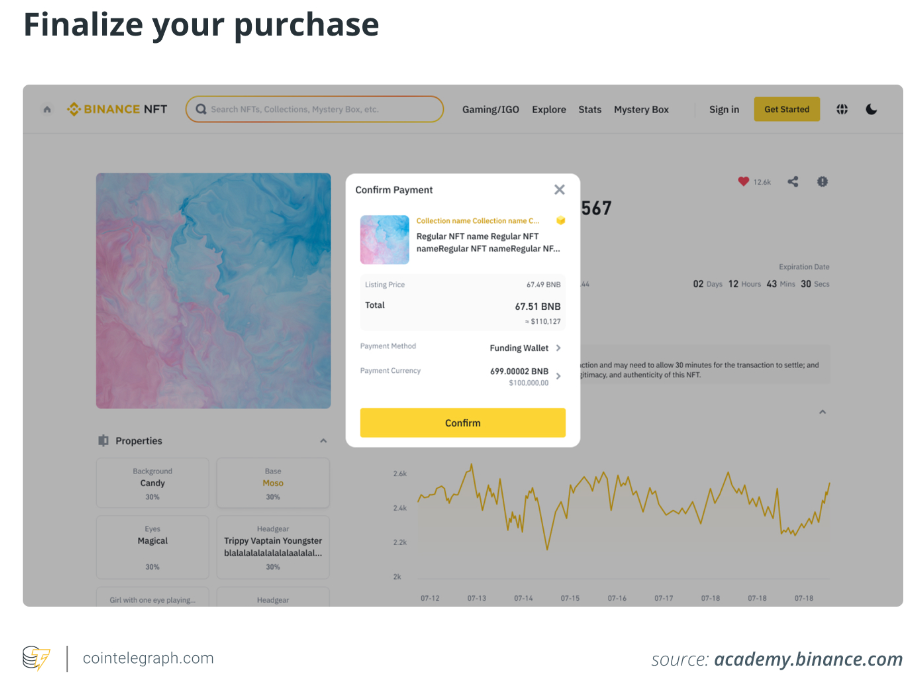Close the Confirm Payment dialog

(x=559, y=190)
